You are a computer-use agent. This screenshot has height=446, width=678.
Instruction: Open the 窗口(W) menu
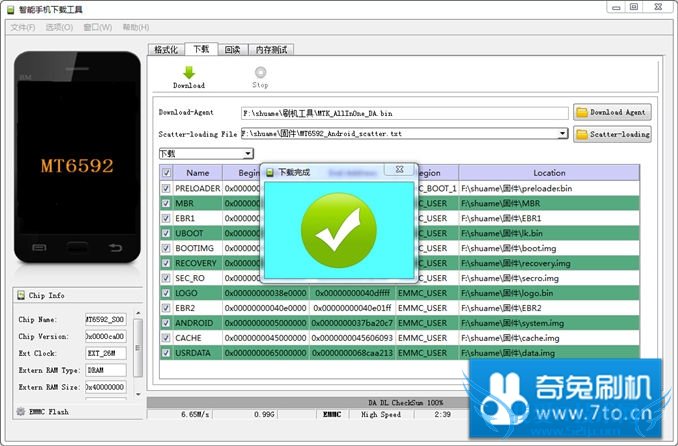point(98,27)
